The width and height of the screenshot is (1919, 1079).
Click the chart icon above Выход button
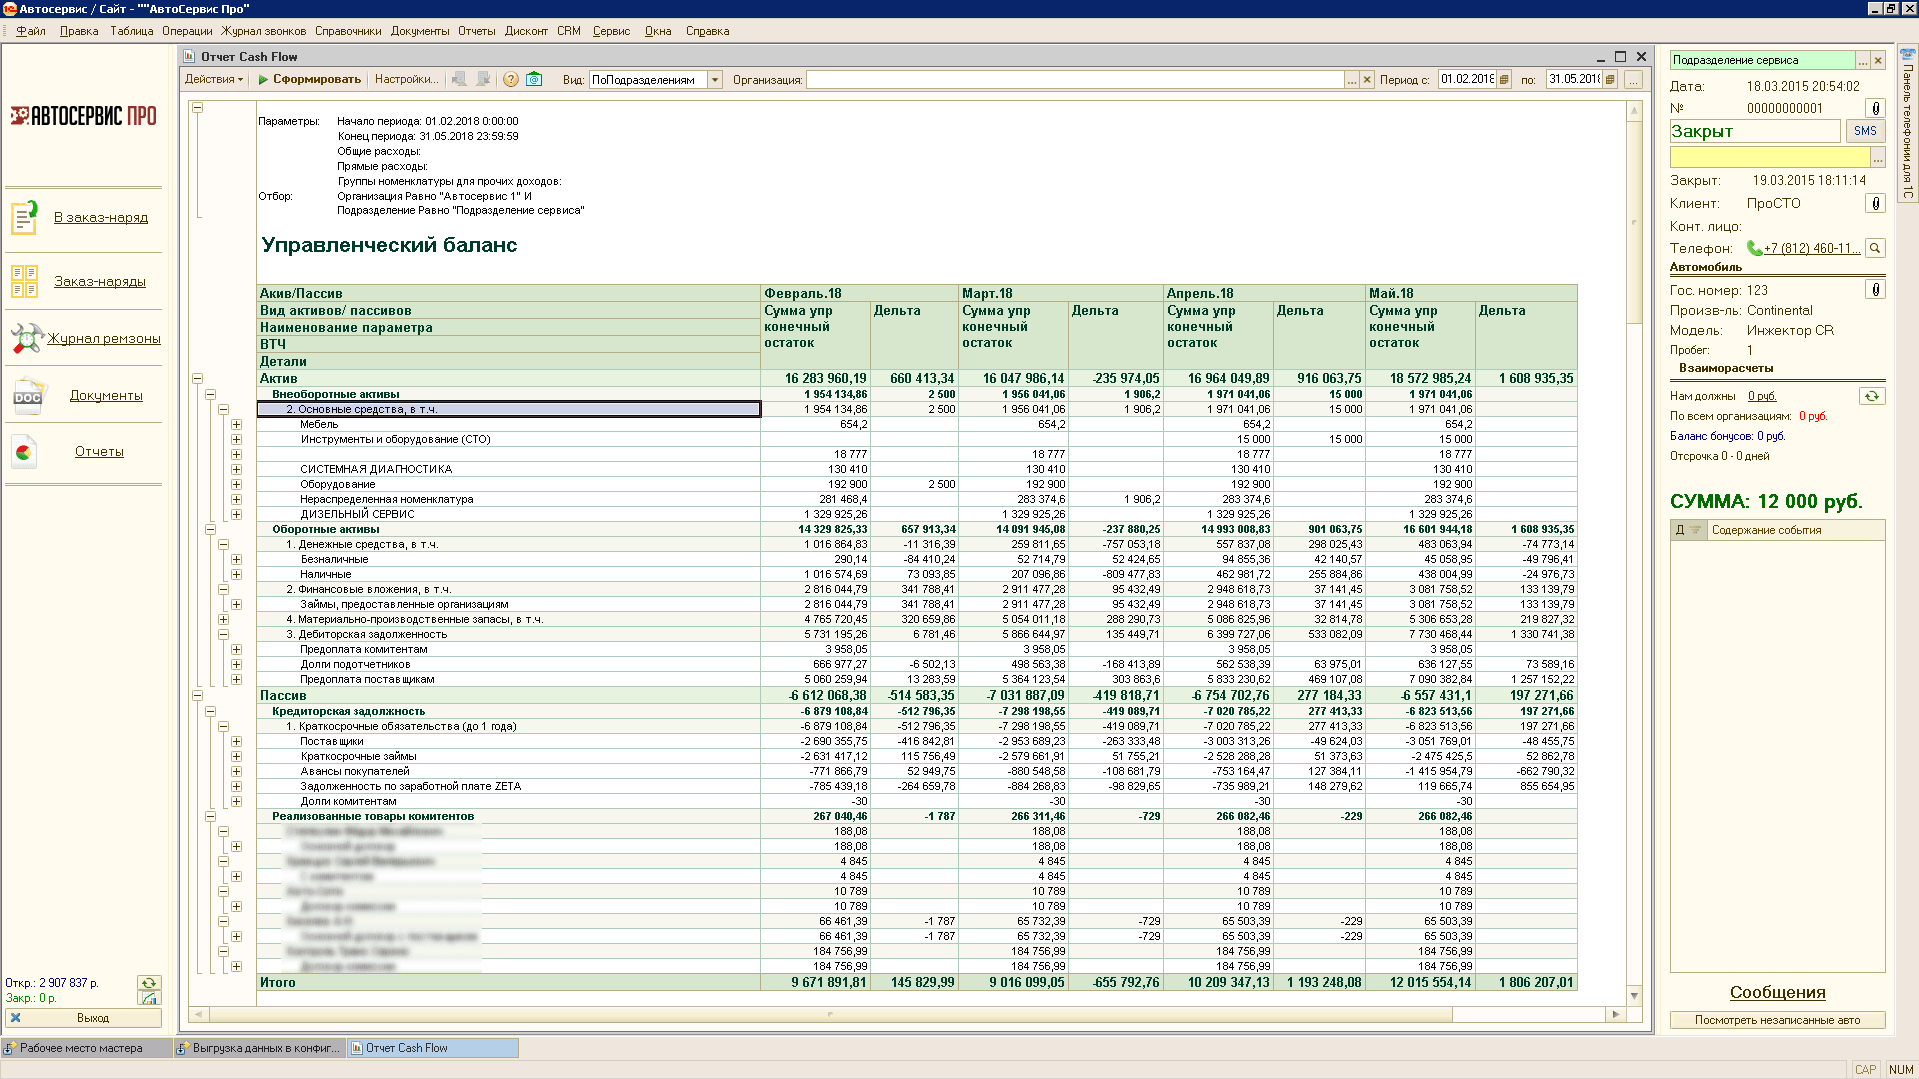(x=148, y=998)
